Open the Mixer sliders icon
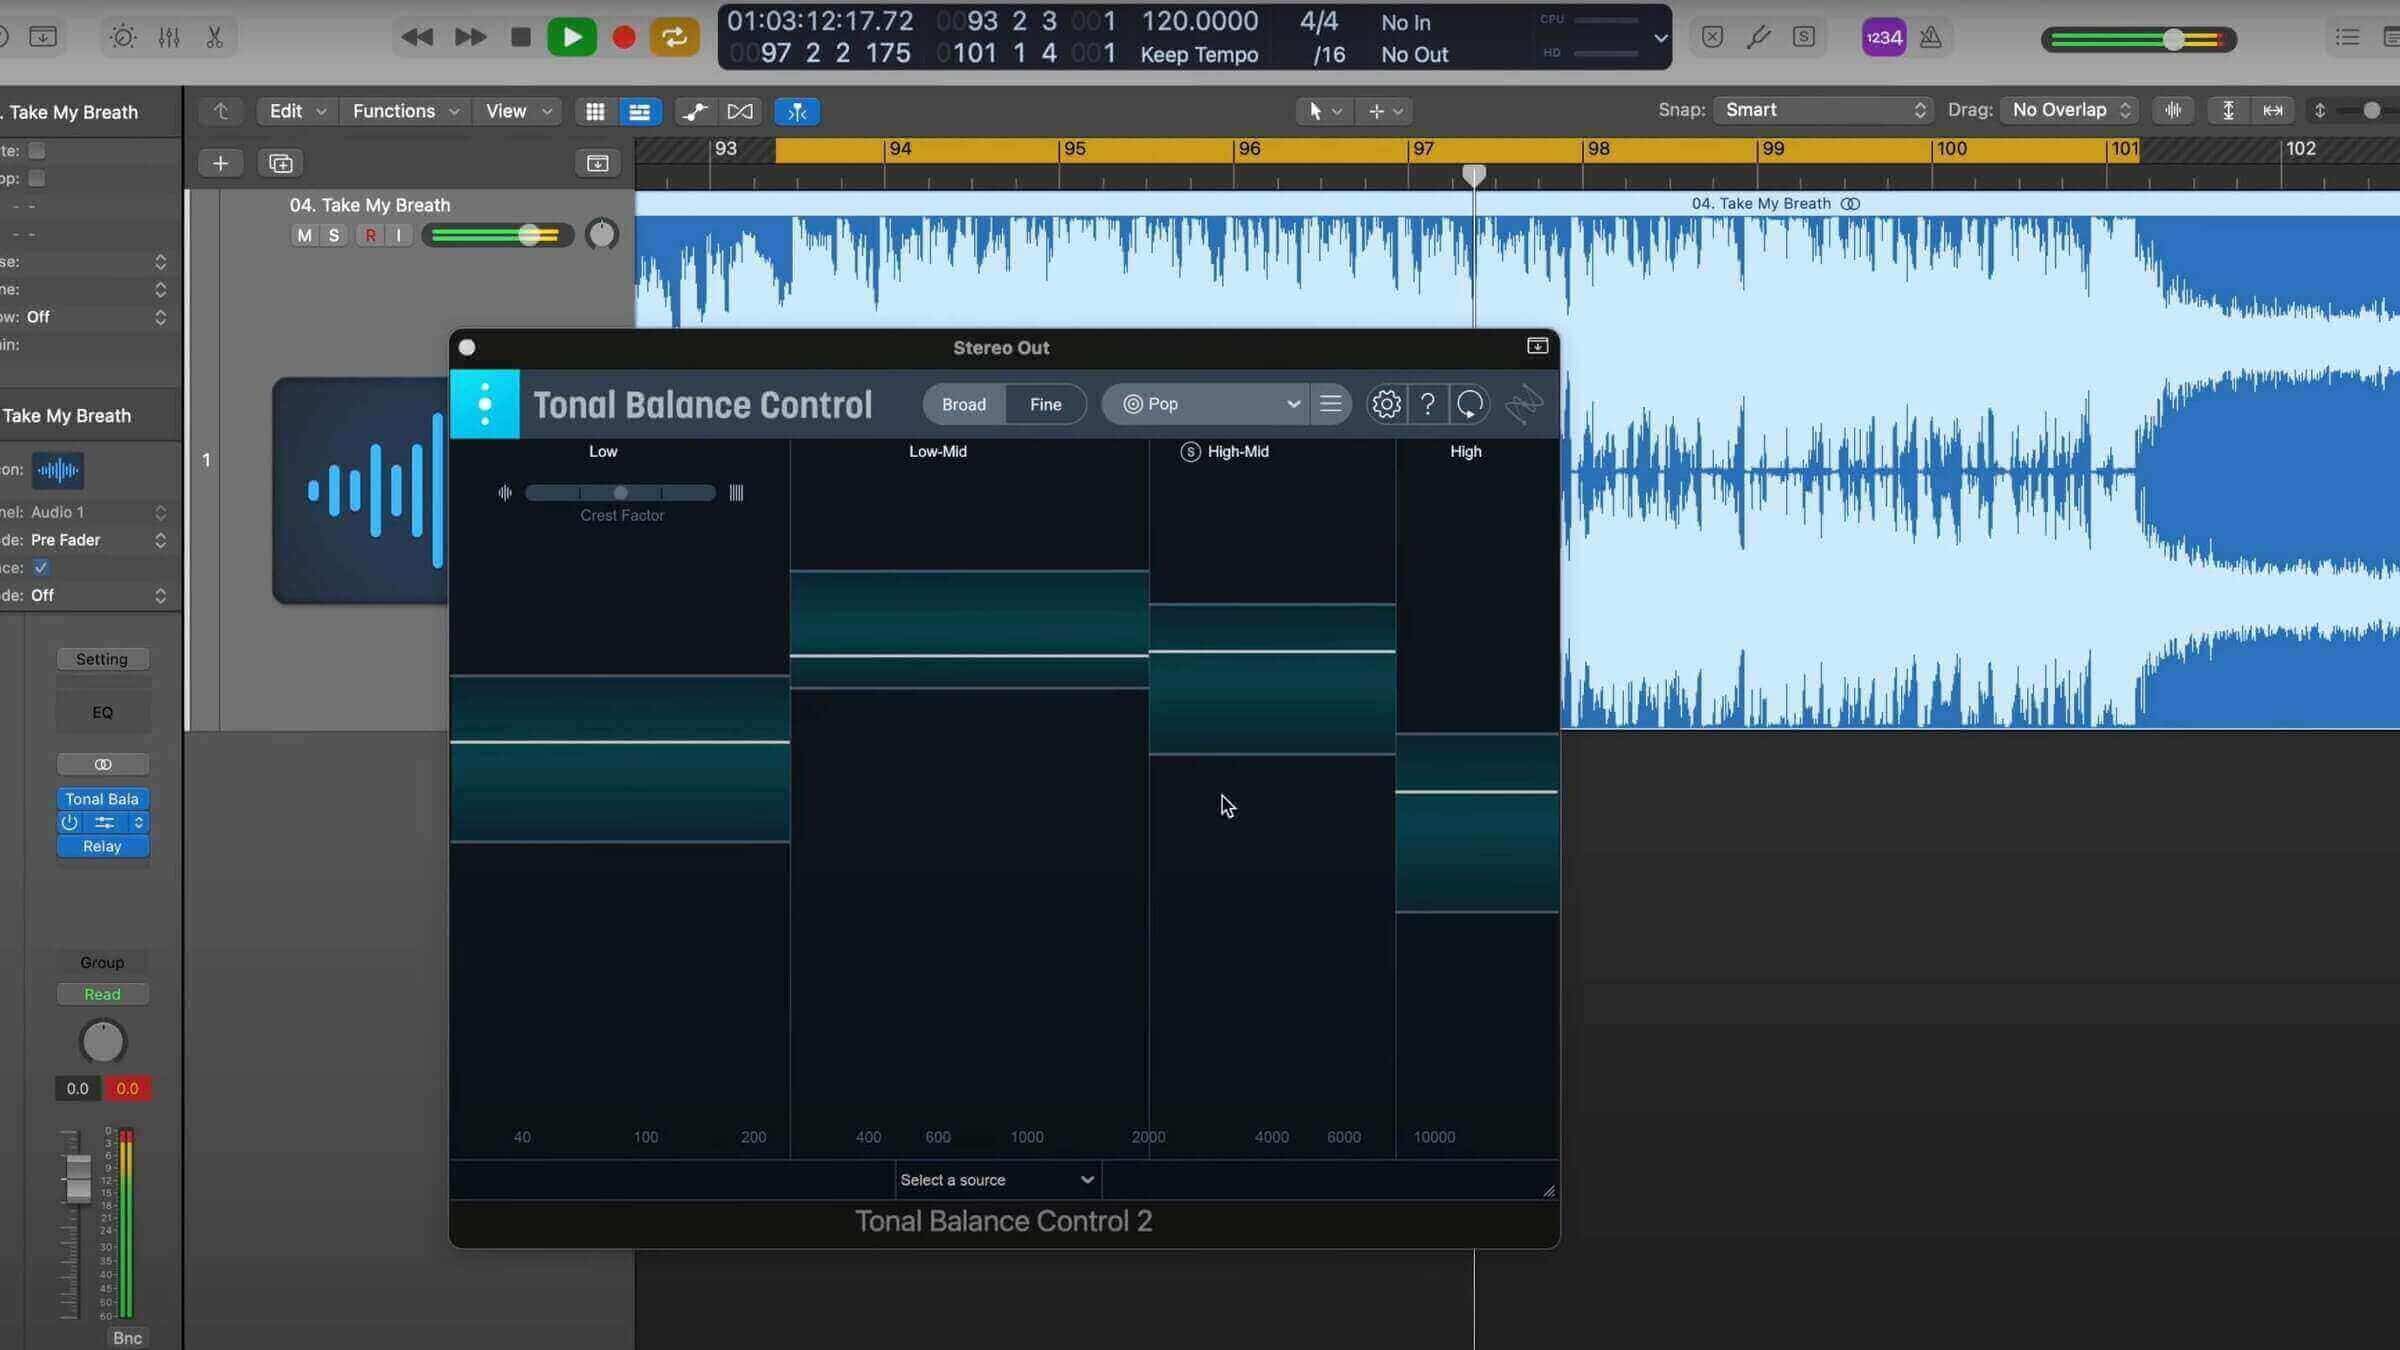 (169, 37)
